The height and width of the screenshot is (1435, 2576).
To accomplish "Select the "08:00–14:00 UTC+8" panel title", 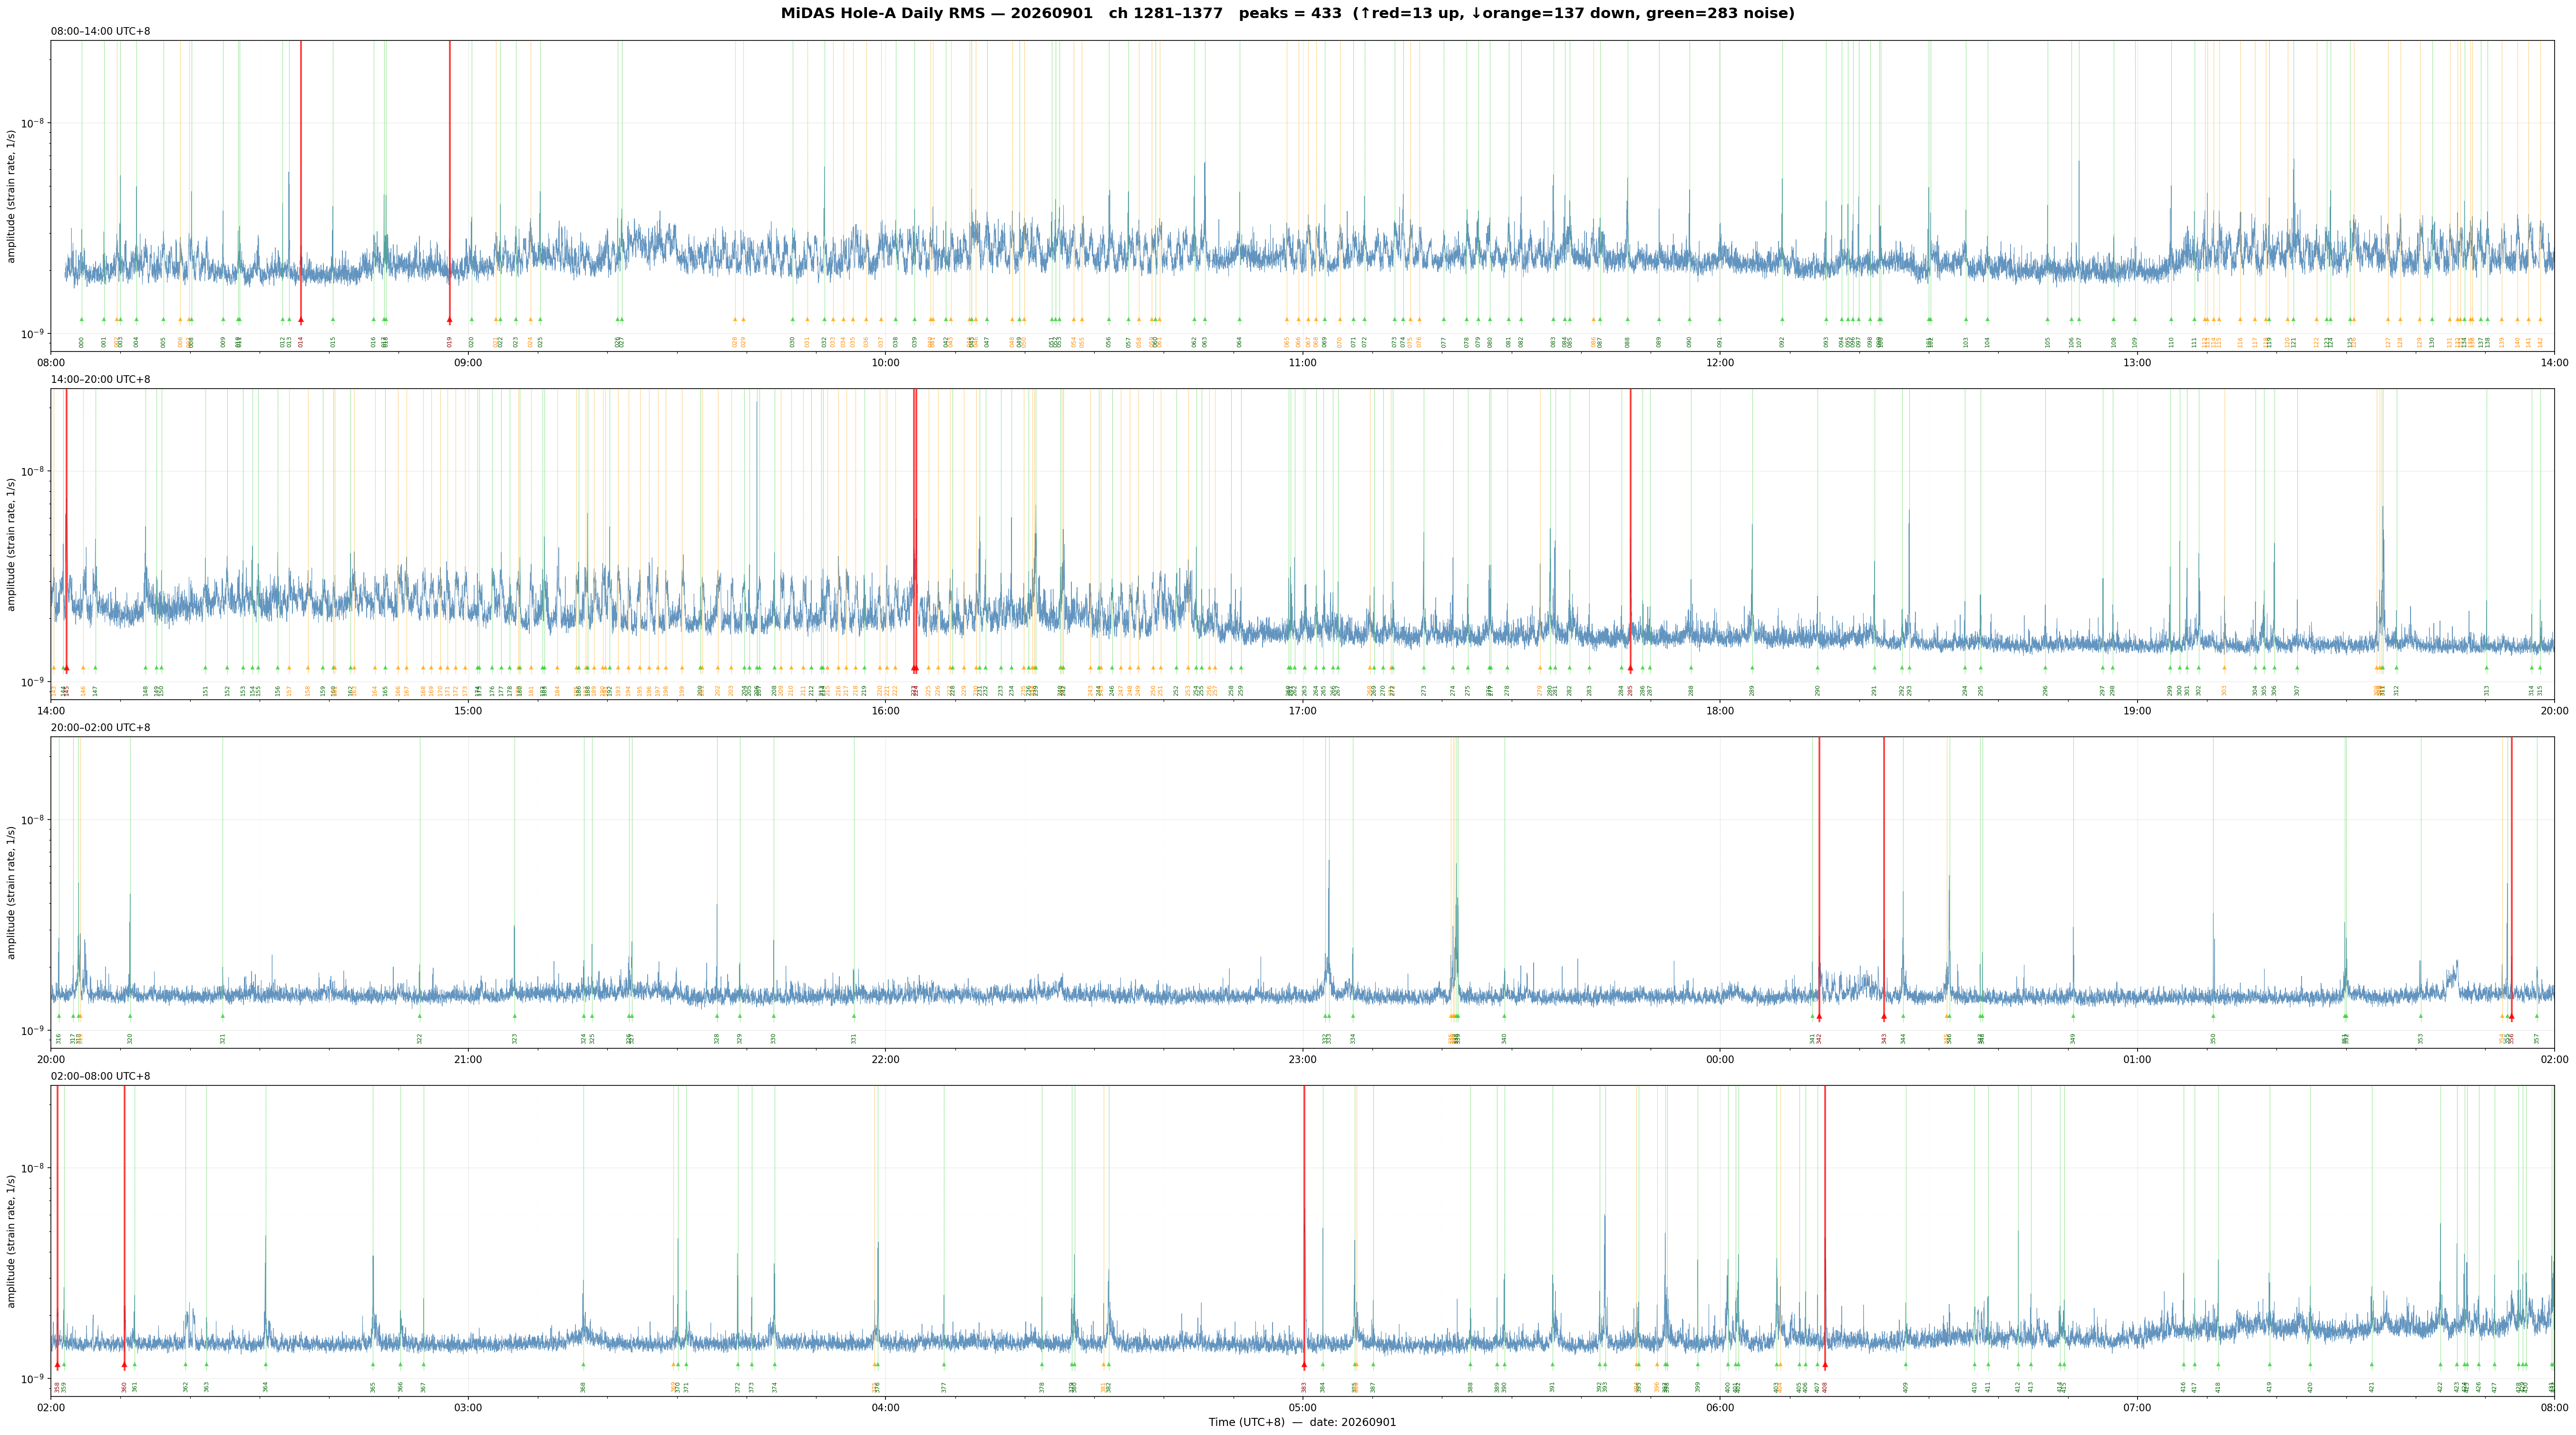I will click(x=101, y=32).
